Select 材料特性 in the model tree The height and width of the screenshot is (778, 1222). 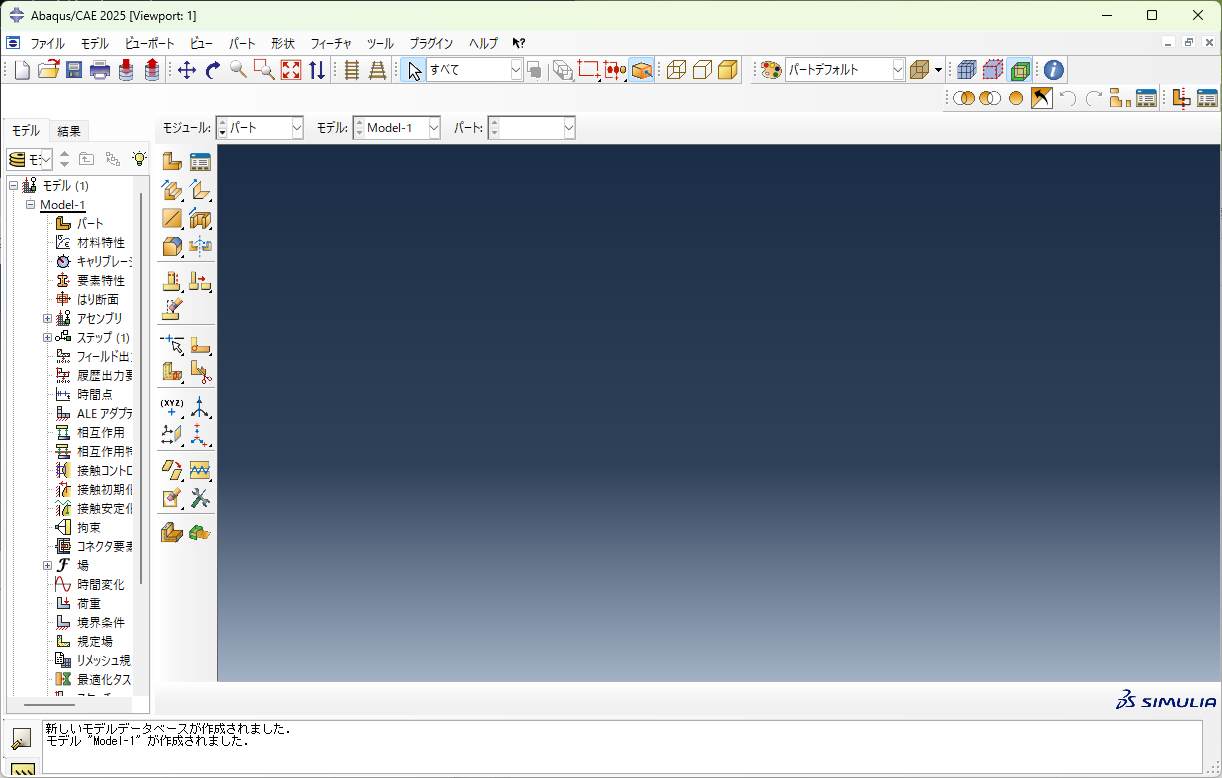coord(100,243)
